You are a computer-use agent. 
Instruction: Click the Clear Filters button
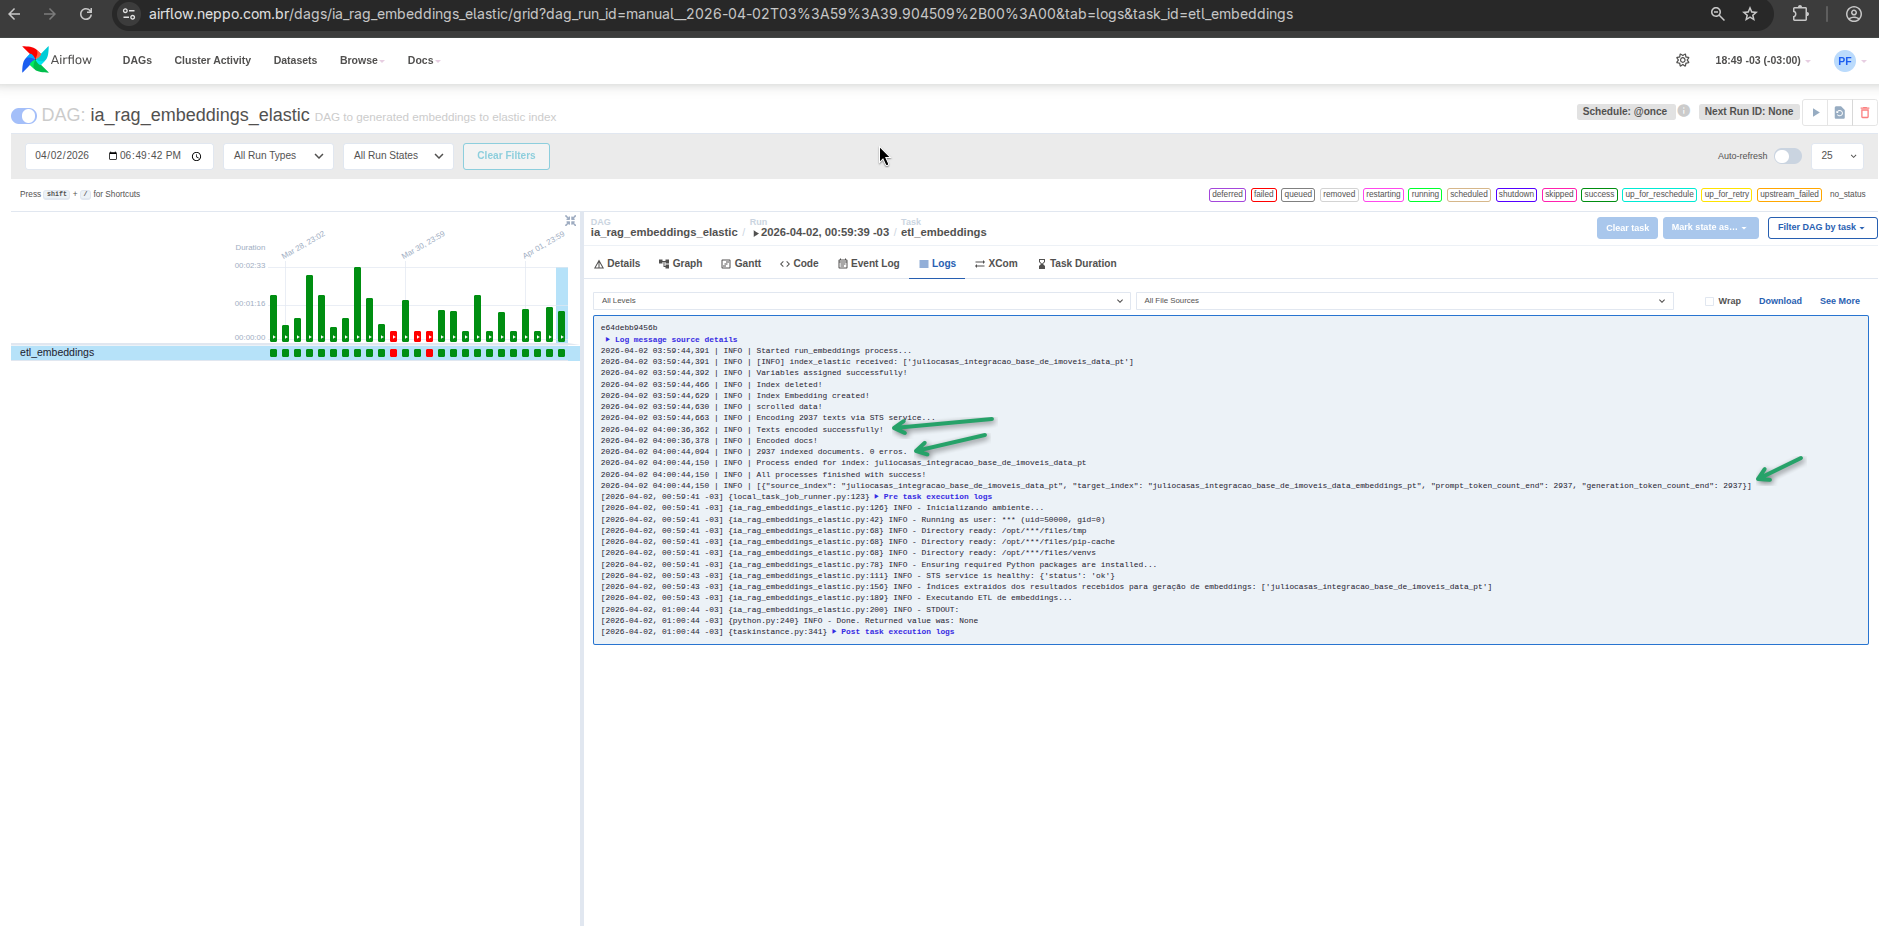click(506, 156)
